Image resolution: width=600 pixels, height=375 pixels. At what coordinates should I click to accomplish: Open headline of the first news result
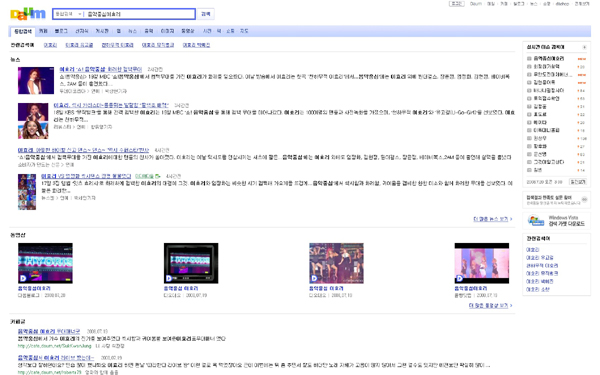click(x=101, y=69)
